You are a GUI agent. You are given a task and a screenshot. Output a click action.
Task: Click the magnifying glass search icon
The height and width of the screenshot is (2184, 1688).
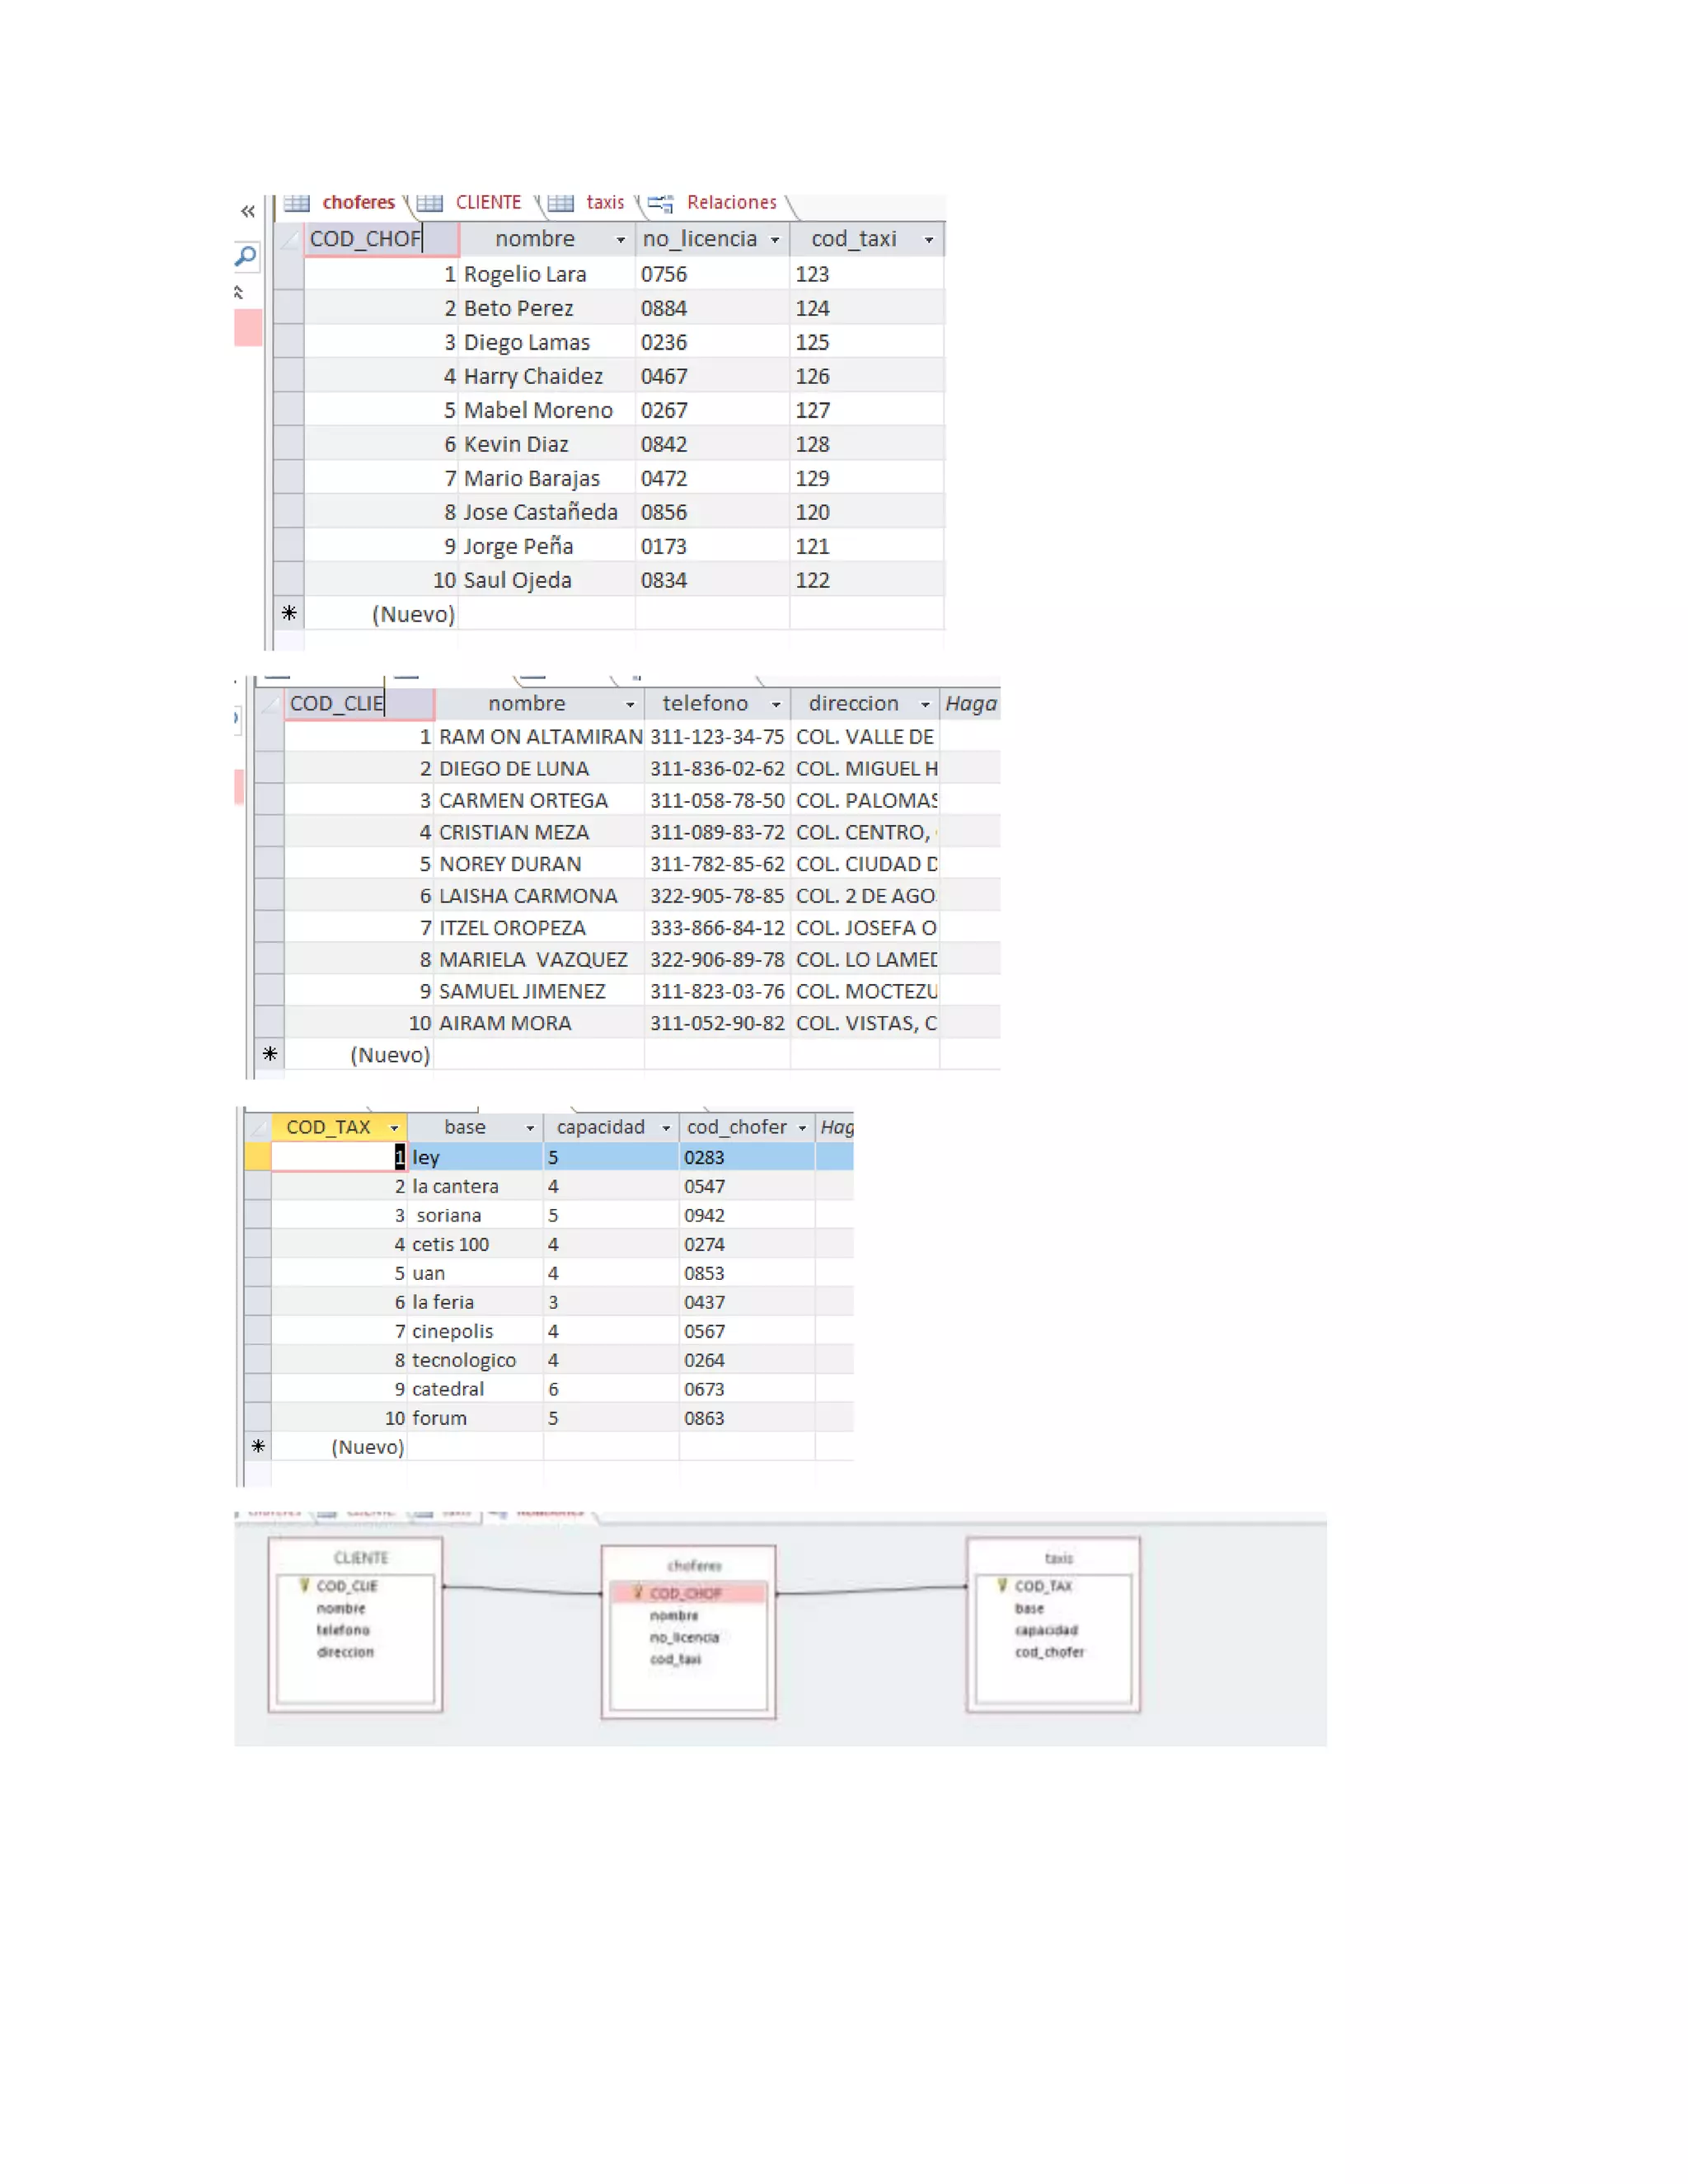pyautogui.click(x=245, y=257)
